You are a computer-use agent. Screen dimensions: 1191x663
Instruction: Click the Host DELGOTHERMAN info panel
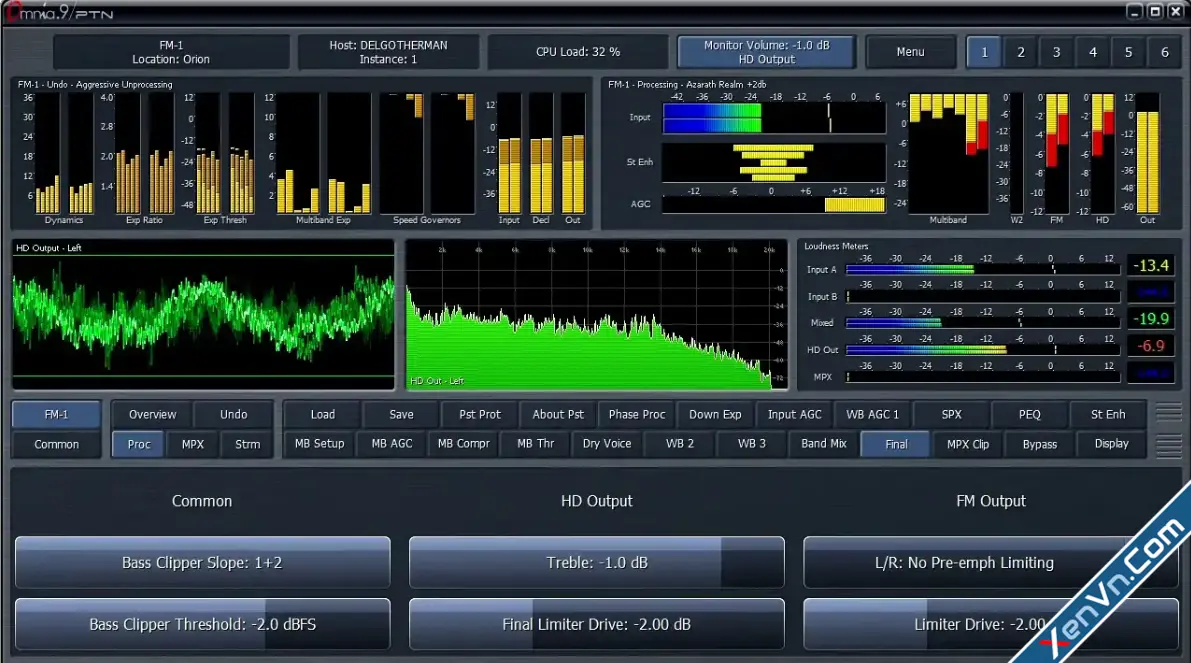click(388, 52)
